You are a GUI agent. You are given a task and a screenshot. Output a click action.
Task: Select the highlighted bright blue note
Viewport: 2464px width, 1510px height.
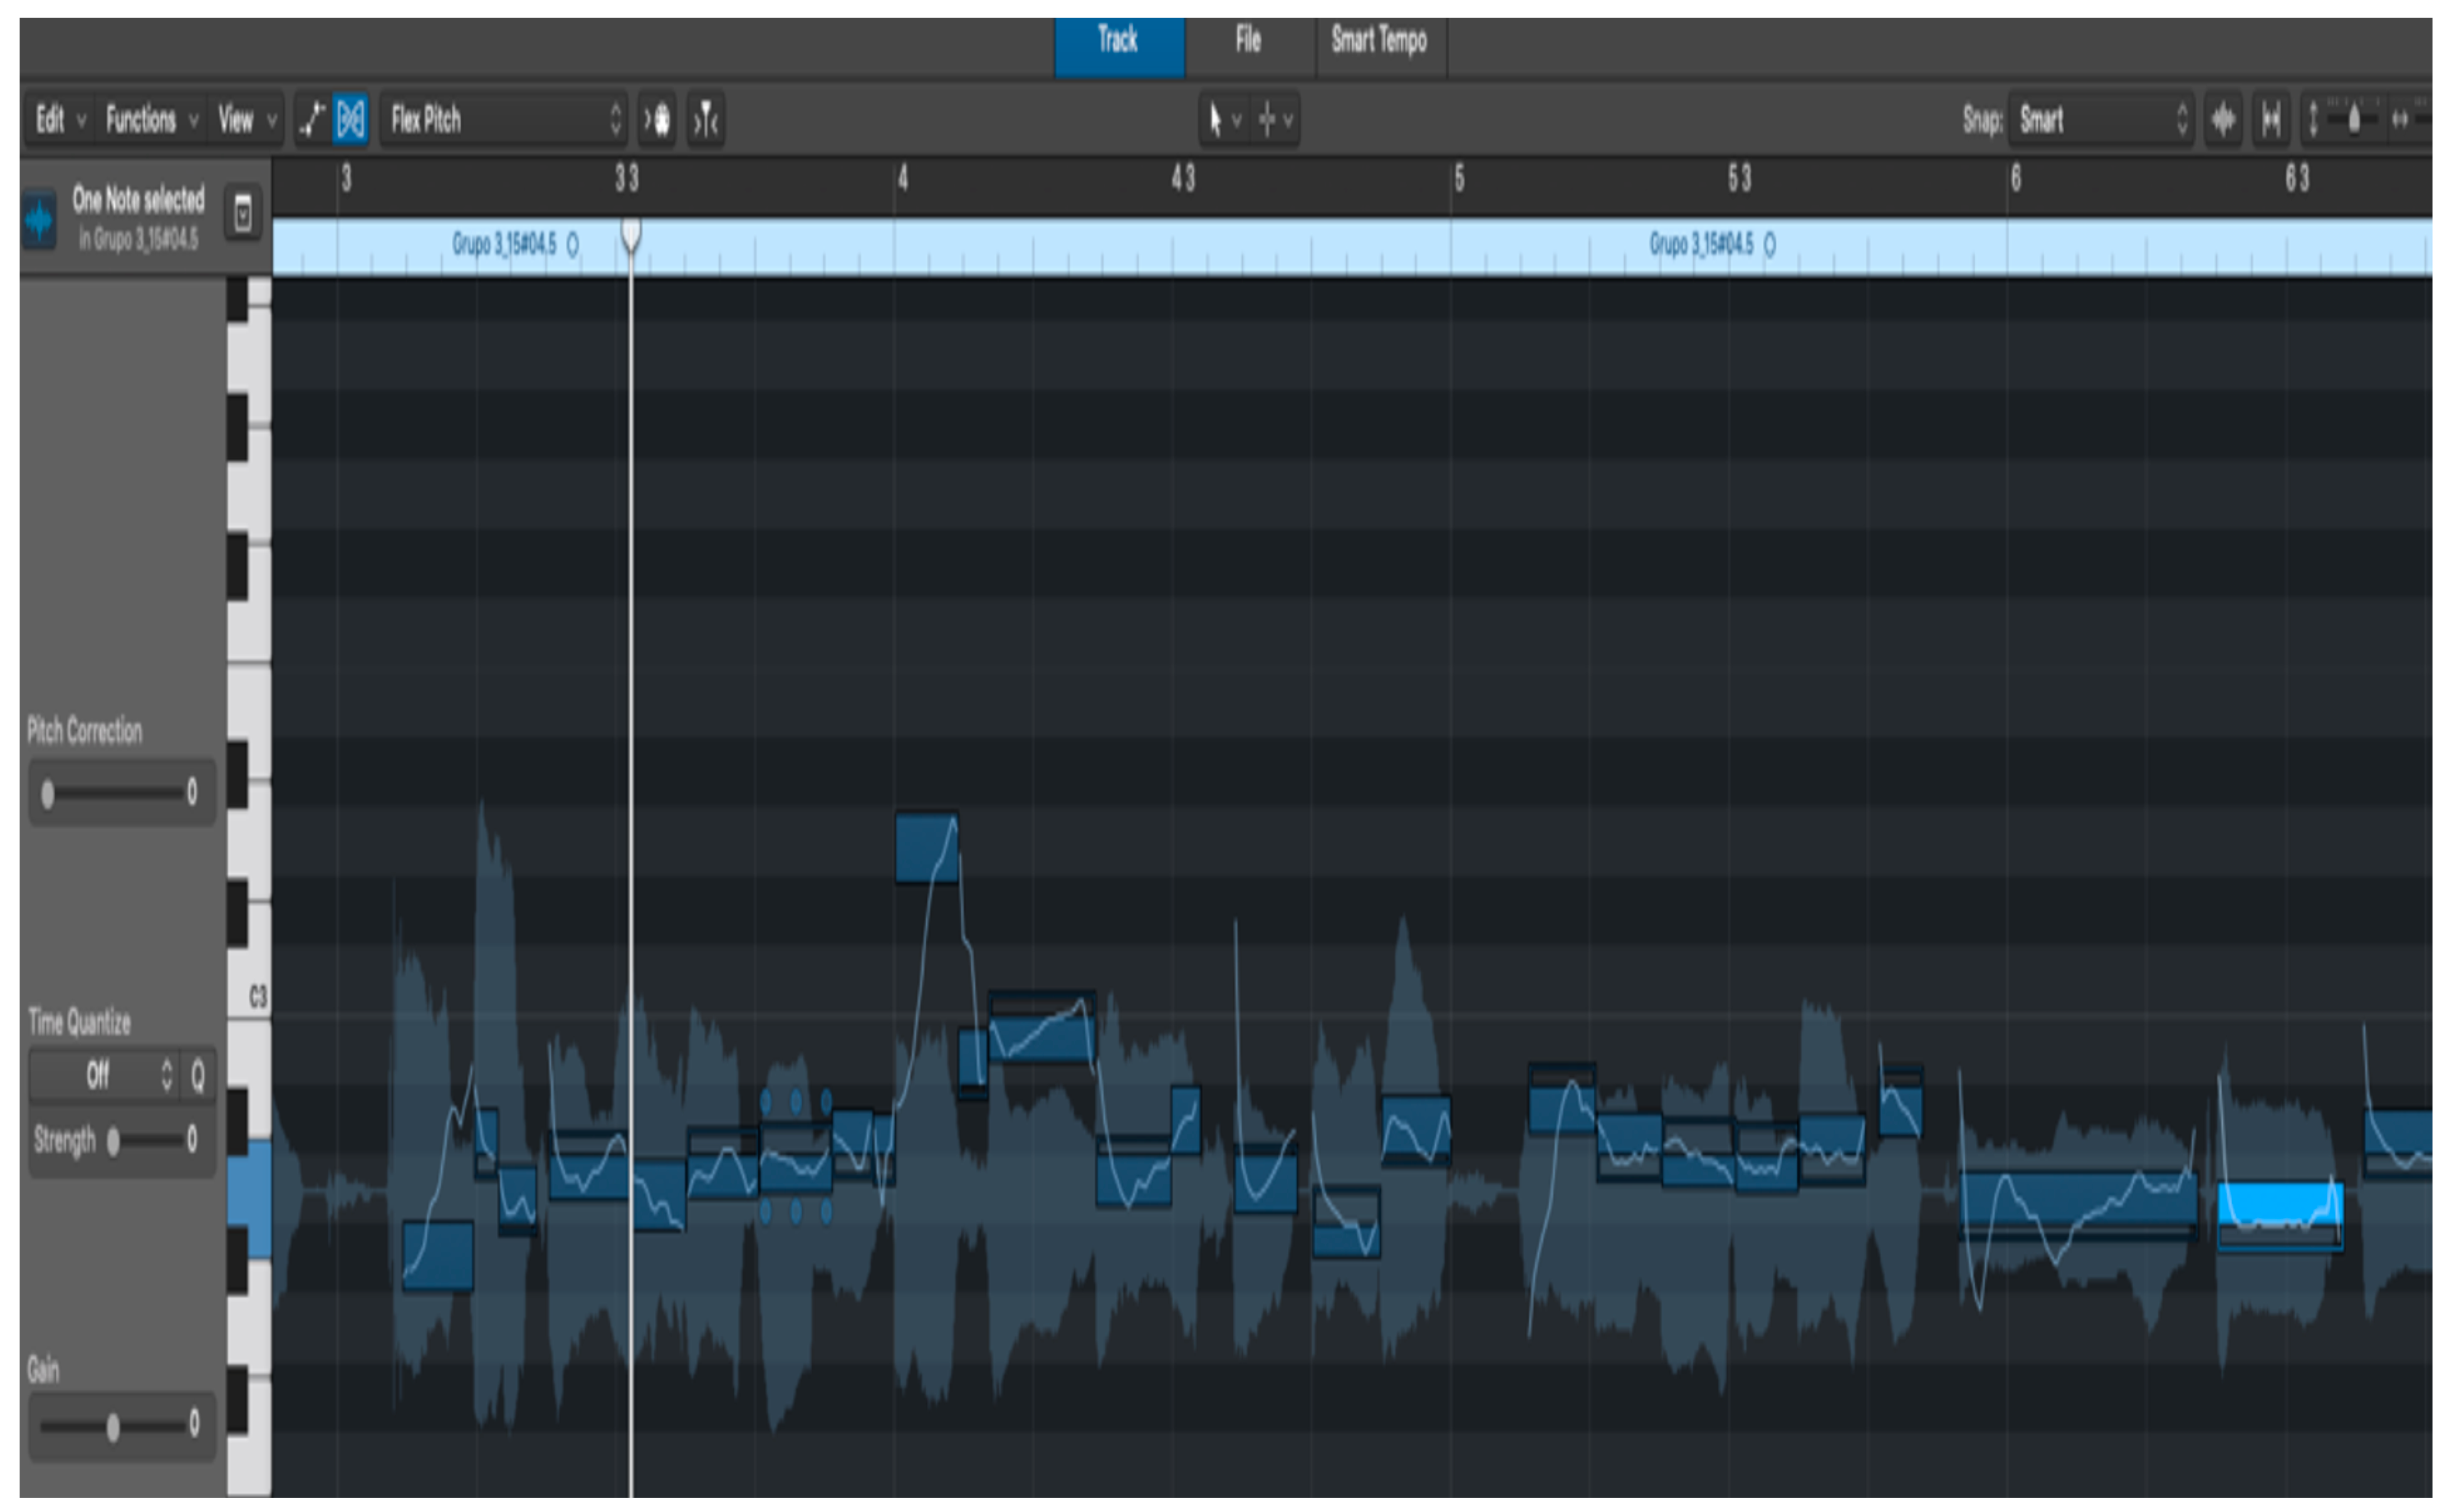point(2279,1204)
